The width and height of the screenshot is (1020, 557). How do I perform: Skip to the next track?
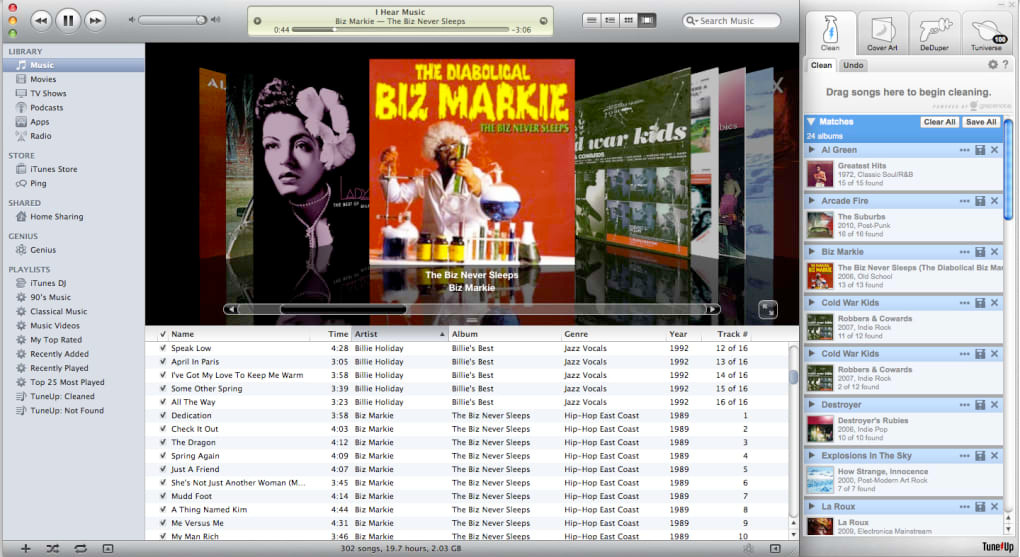(x=95, y=21)
